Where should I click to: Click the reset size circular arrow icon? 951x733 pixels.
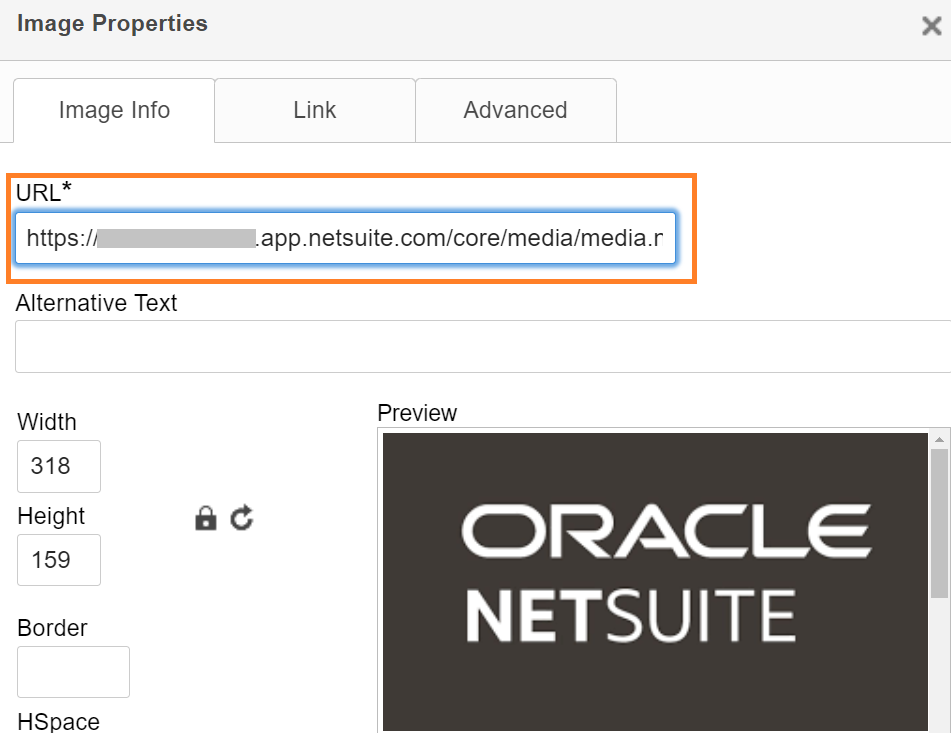pyautogui.click(x=242, y=518)
